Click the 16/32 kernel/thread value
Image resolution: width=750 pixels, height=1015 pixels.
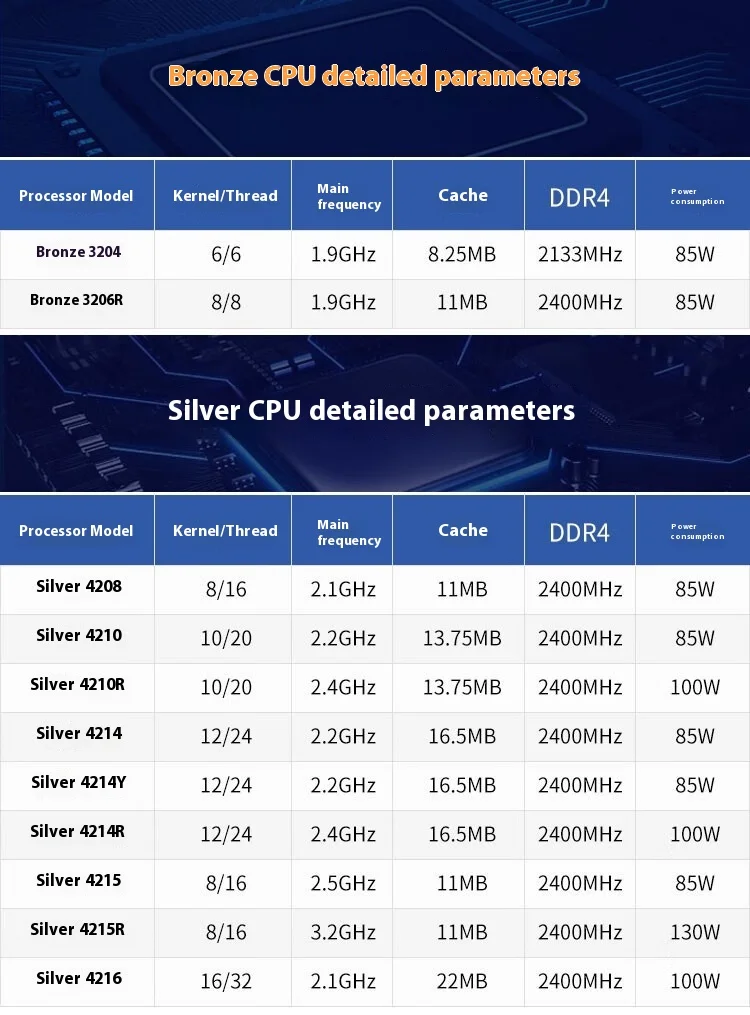[x=226, y=981]
